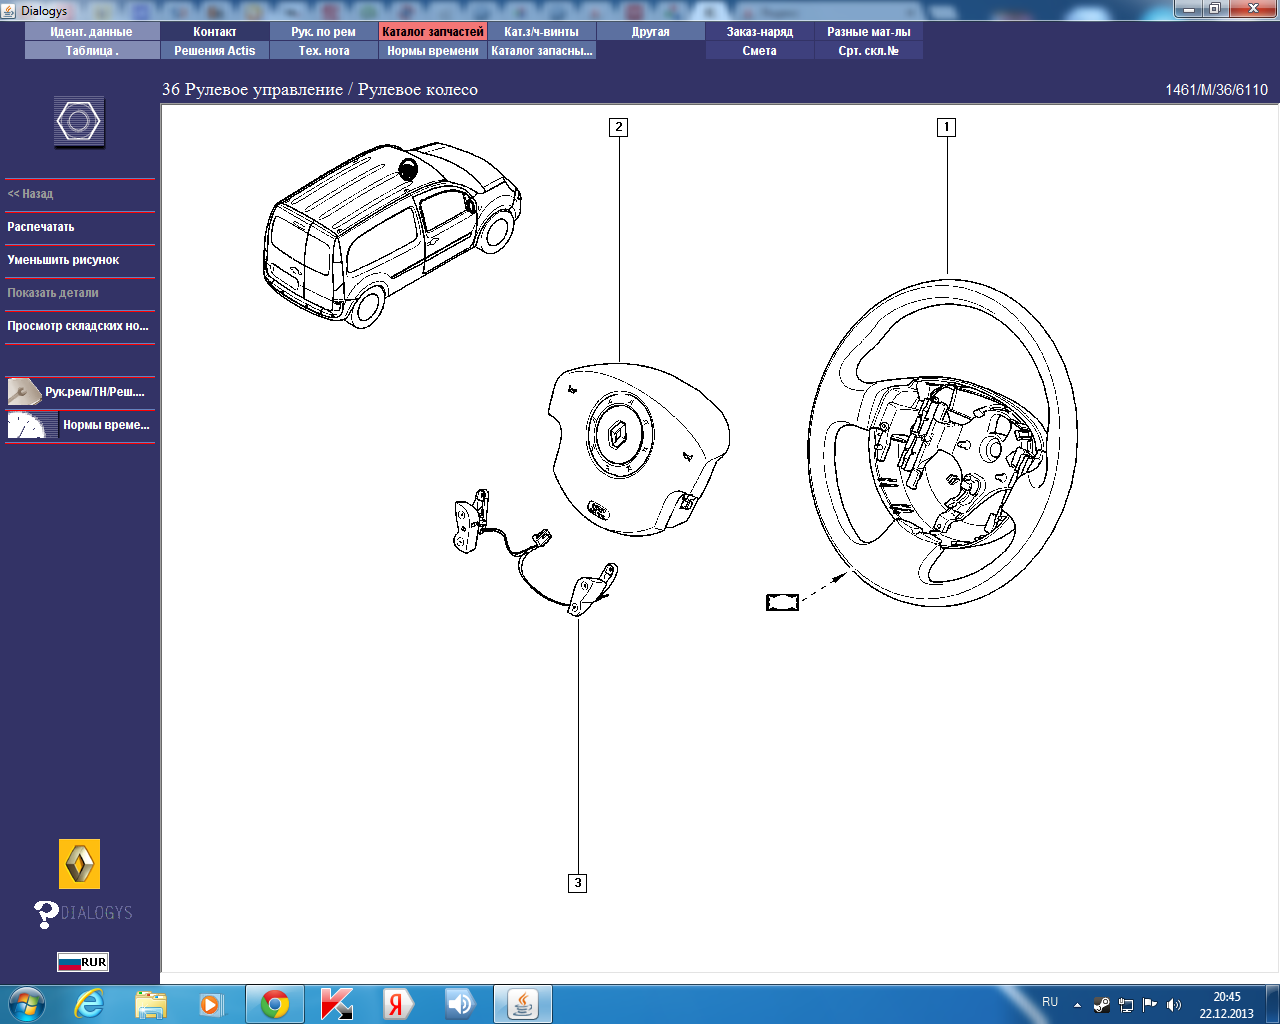
Task: Open Просмотр складских но... in the sidebar
Action: pyautogui.click(x=80, y=326)
